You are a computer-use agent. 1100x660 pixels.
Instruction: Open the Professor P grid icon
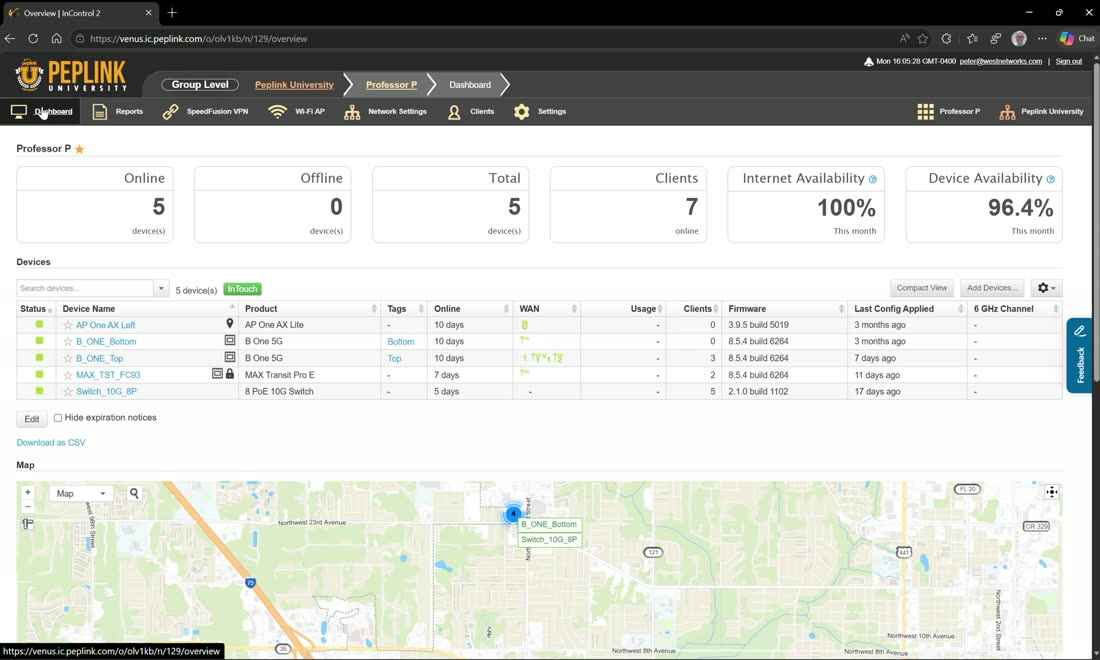point(925,112)
